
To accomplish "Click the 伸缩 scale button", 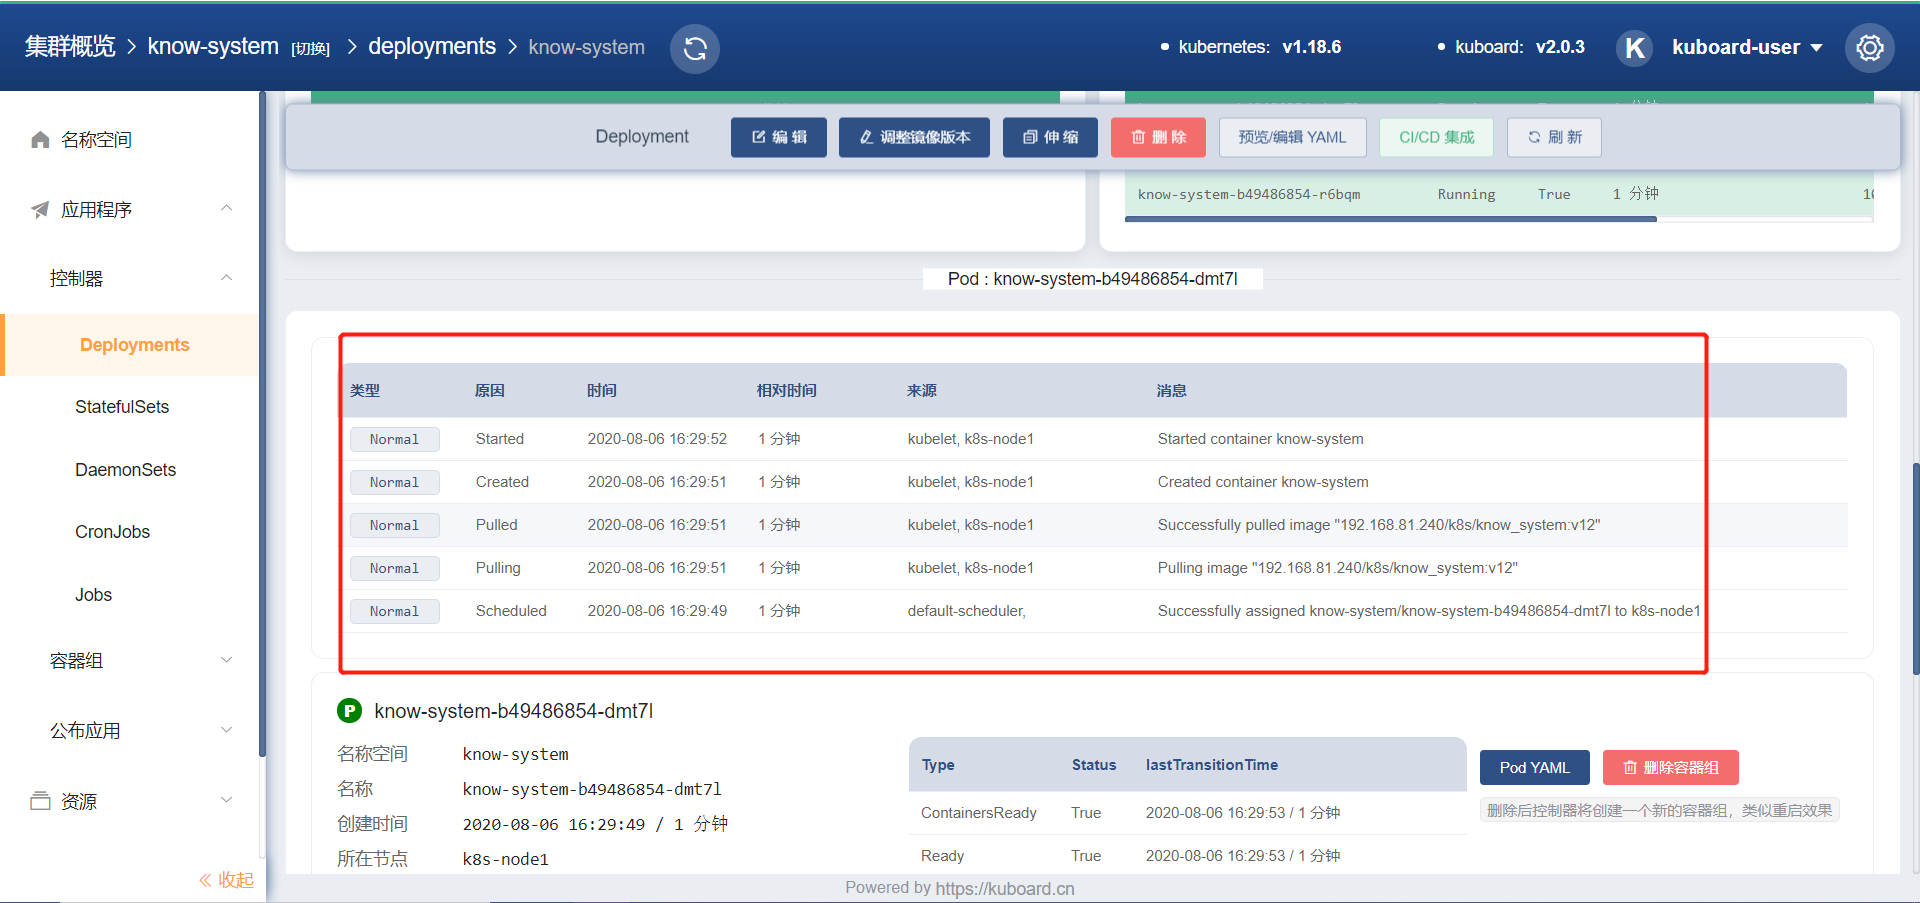I will 1050,137.
